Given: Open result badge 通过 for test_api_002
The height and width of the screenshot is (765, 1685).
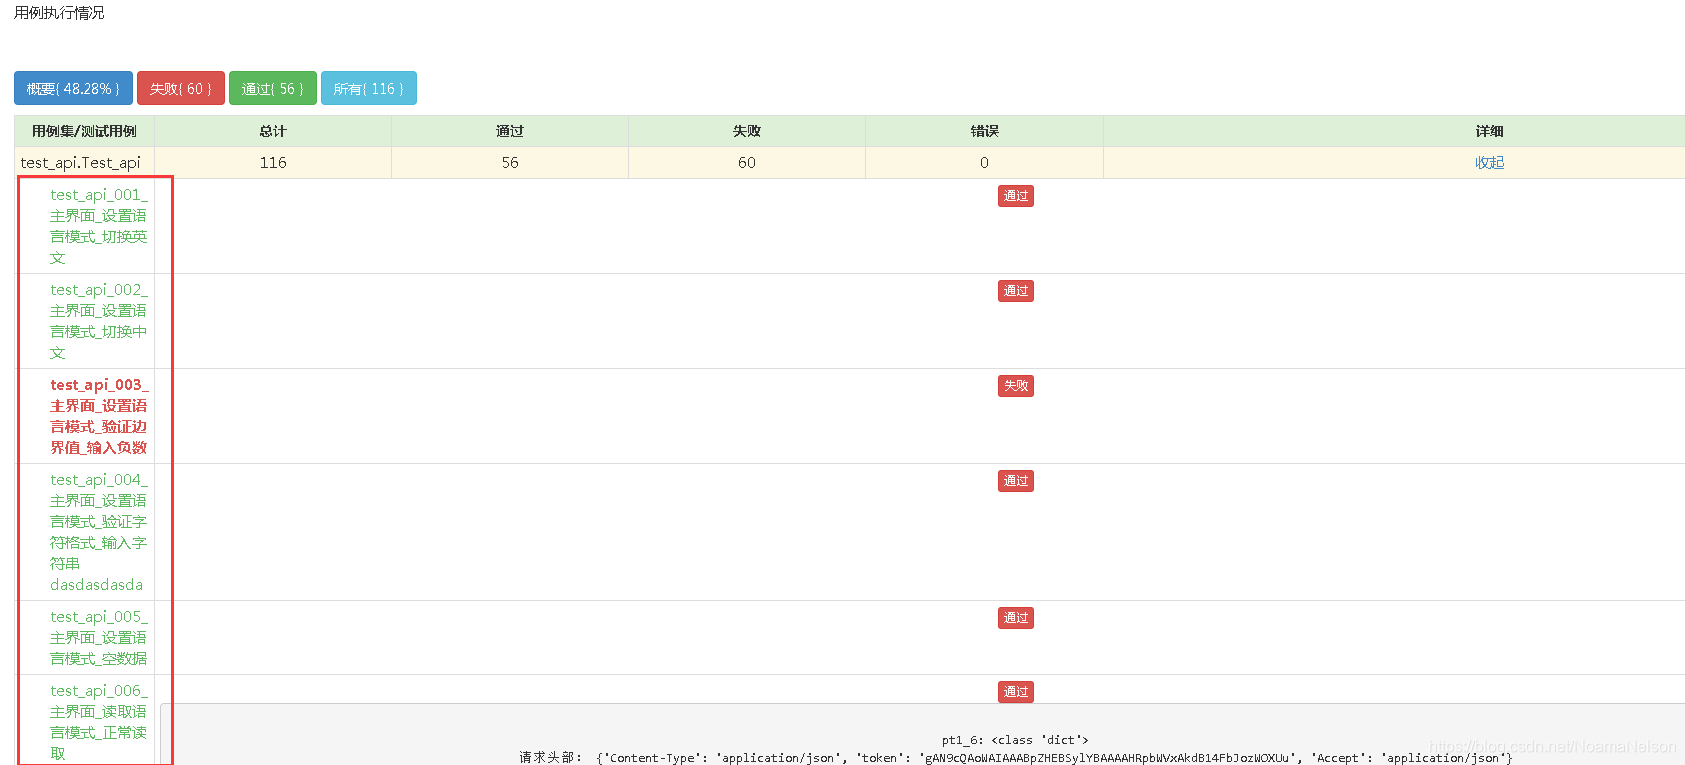Looking at the screenshot, I should tap(1016, 291).
